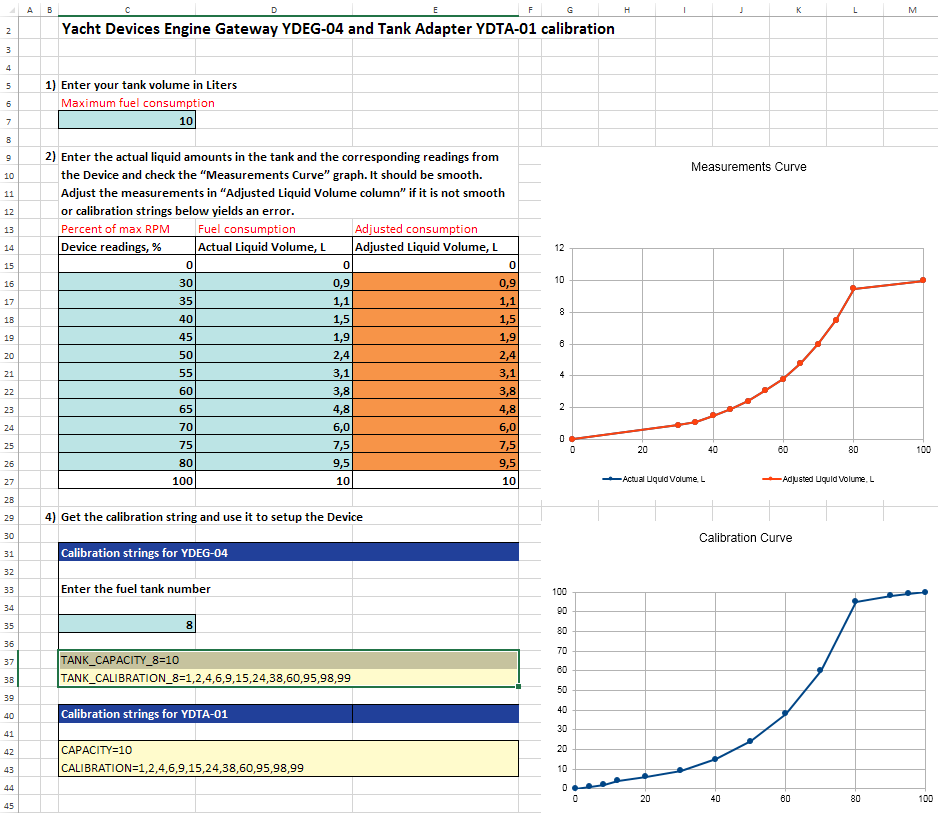Click the 'Calibration strings for YDTA-01' header
Screen dimensions: 938x813
(288, 714)
